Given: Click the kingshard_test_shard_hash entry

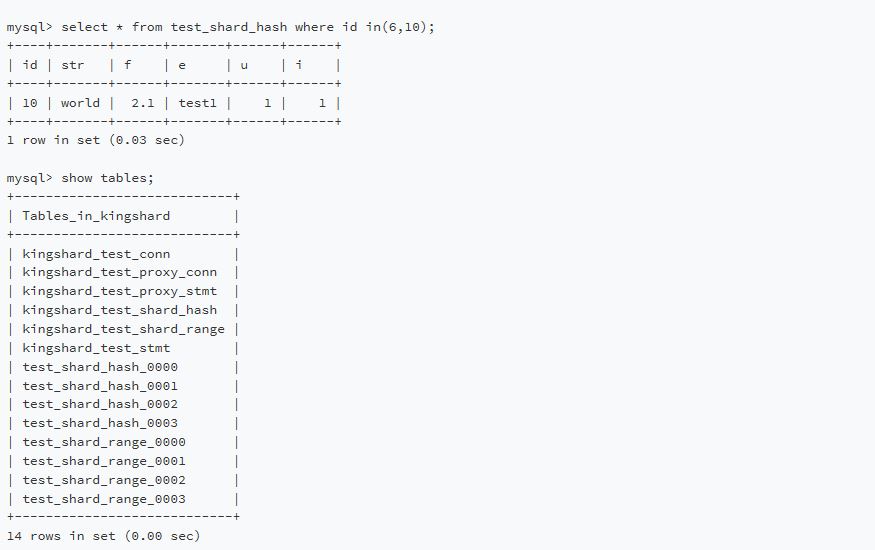Looking at the screenshot, I should [119, 310].
